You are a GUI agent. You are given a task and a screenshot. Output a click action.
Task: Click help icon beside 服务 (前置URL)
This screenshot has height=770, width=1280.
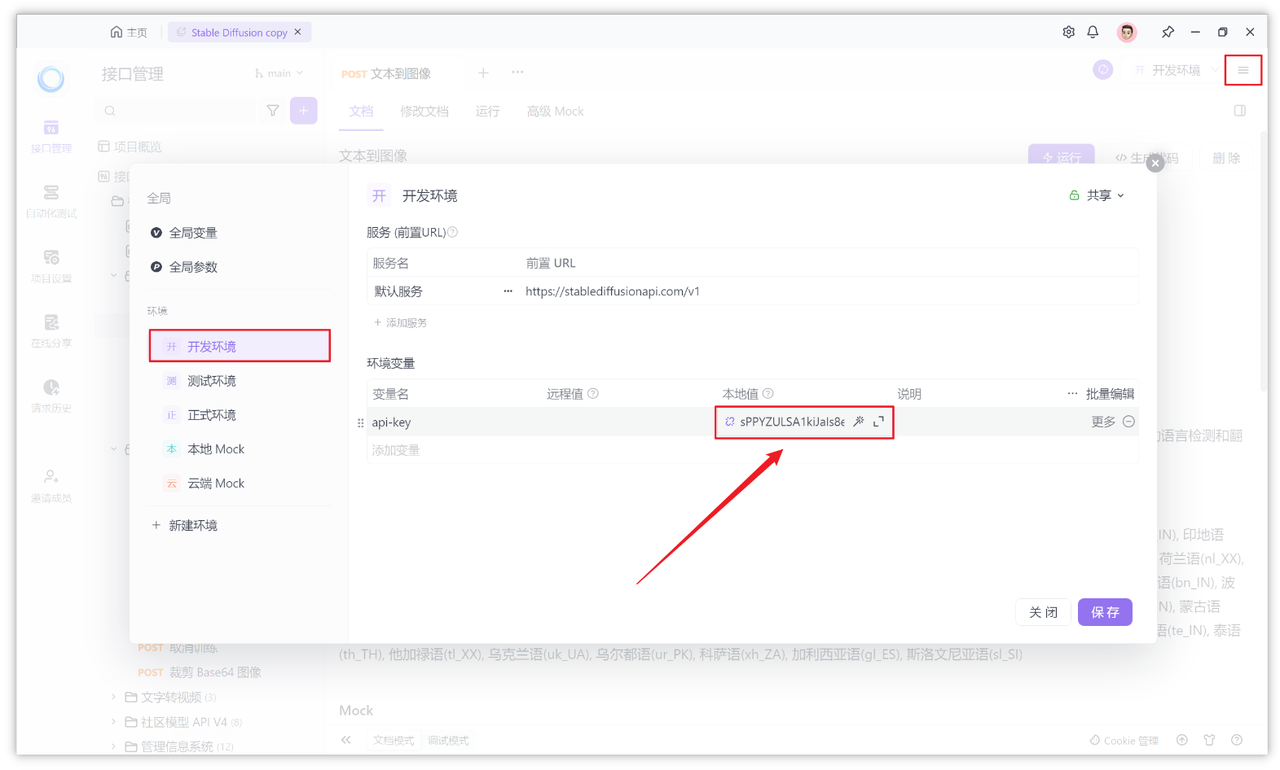pyautogui.click(x=452, y=232)
